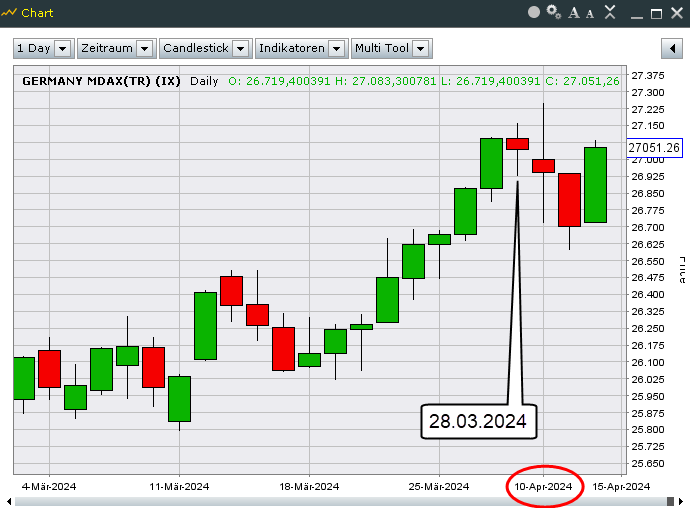Click the 10-Apr-2024 date axis label
This screenshot has height=508, width=690.
tap(543, 486)
